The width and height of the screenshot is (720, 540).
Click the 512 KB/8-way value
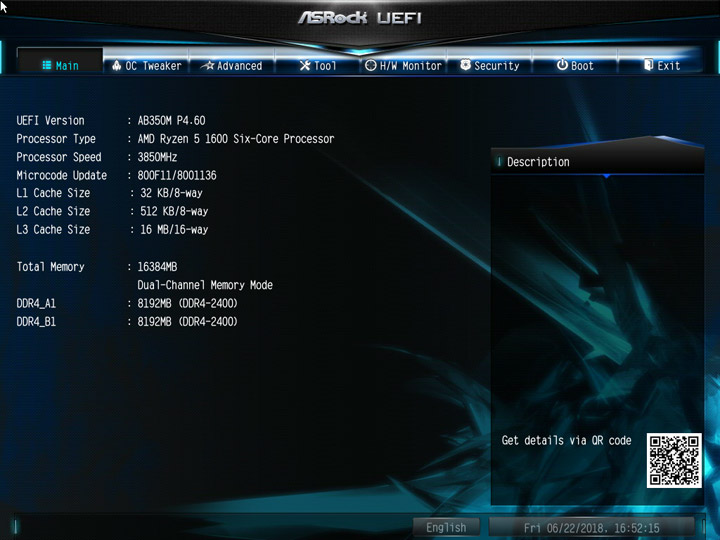click(x=174, y=211)
